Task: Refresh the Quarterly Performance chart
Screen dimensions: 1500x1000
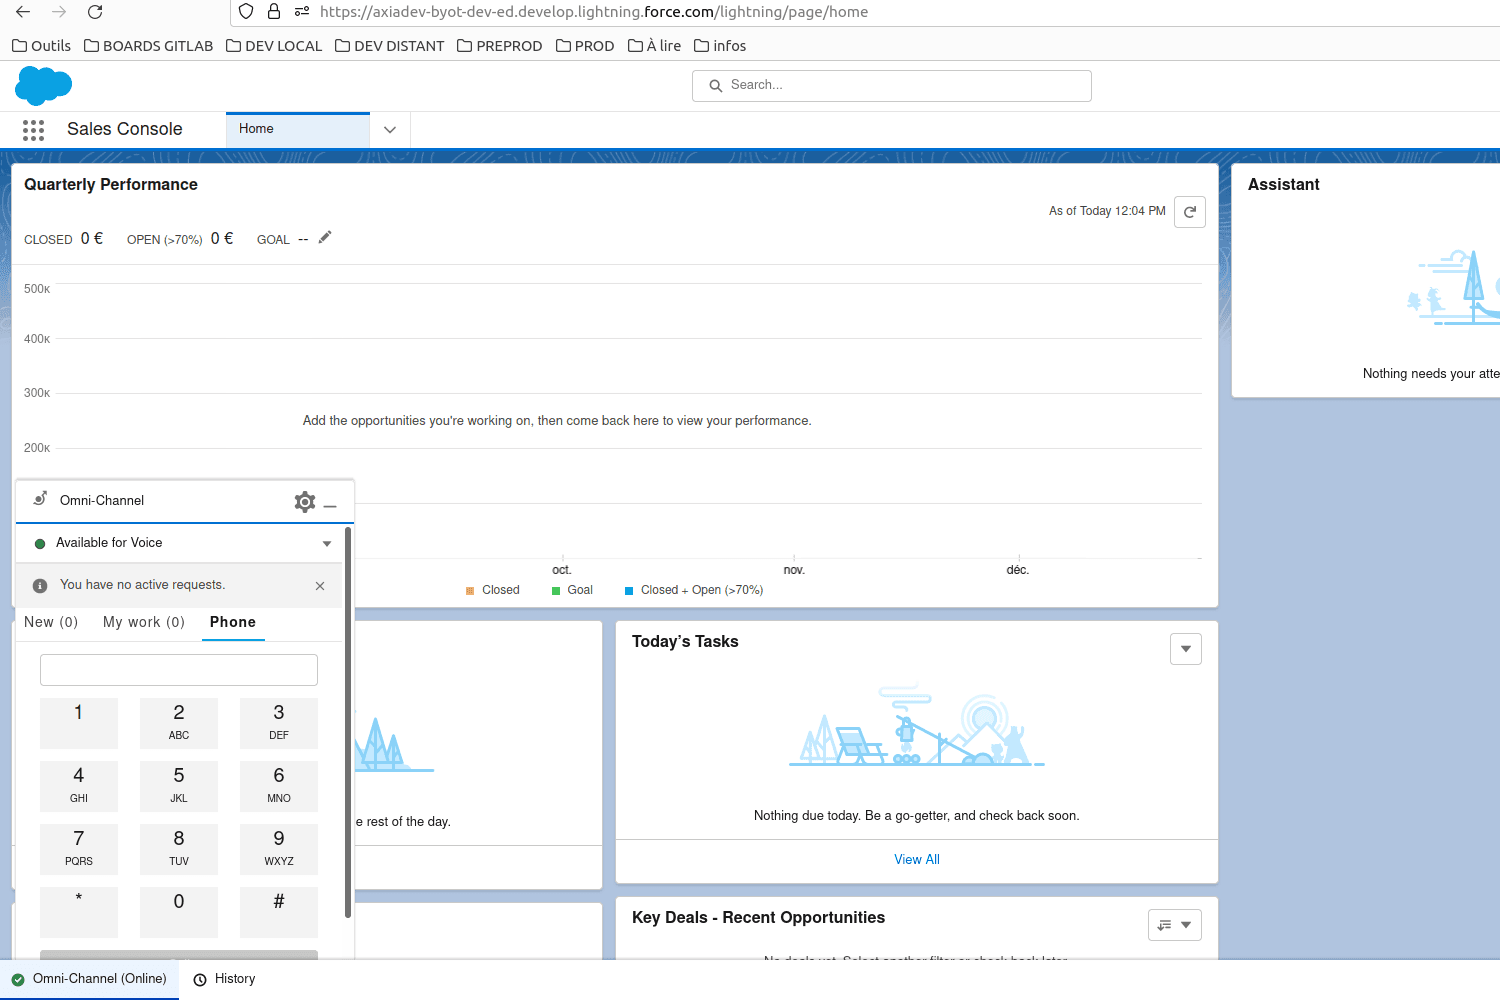Action: pyautogui.click(x=1190, y=212)
